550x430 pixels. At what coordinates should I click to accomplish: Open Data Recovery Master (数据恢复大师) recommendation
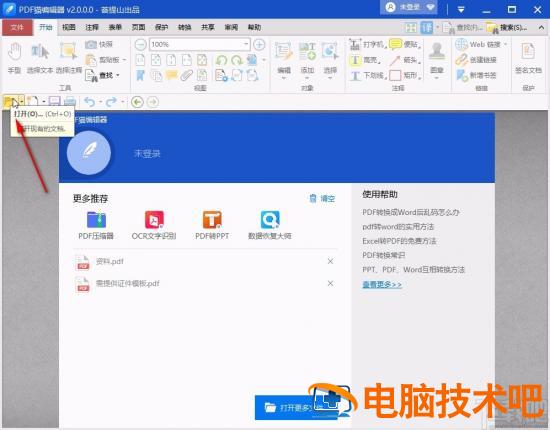[269, 225]
